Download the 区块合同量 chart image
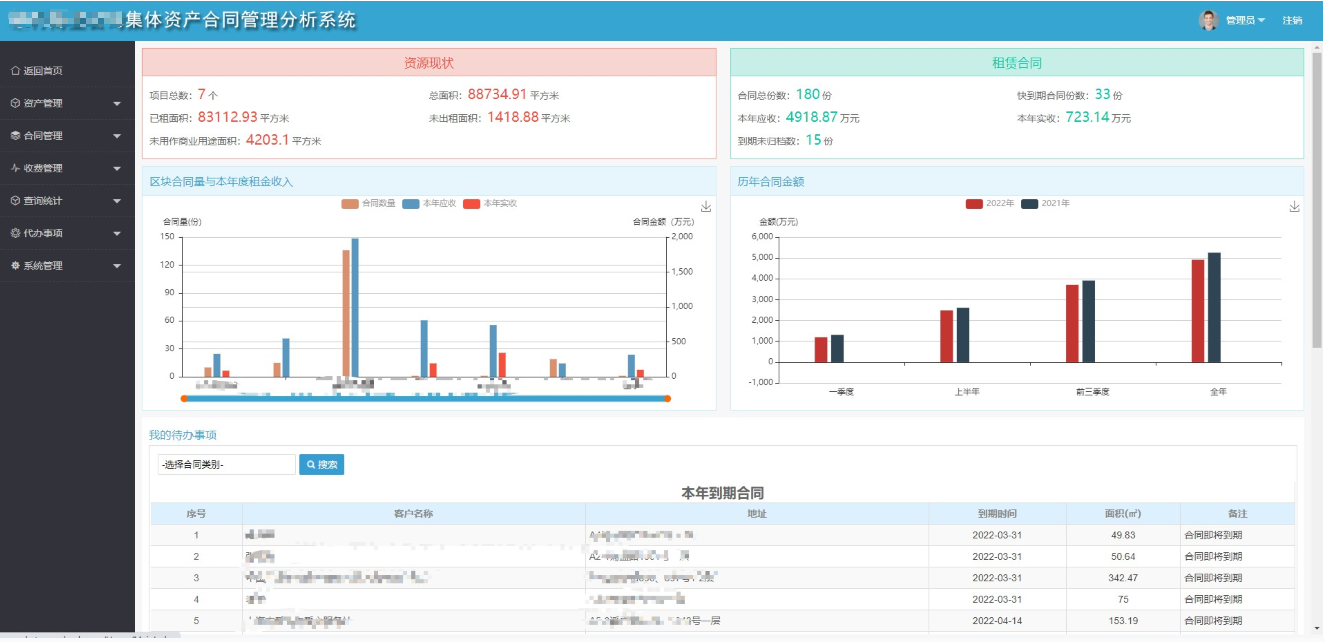1325x642 pixels. click(706, 207)
